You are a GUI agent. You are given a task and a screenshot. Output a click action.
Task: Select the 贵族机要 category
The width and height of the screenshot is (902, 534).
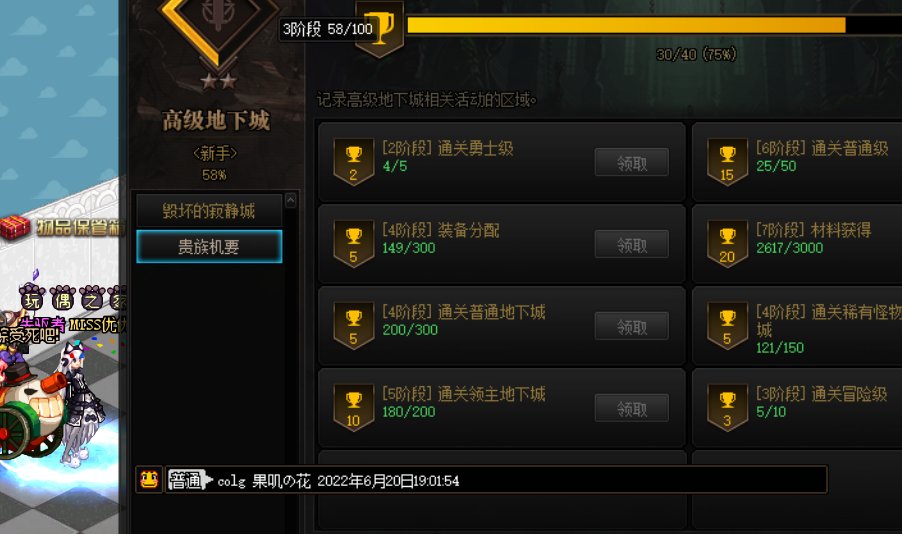coord(209,246)
